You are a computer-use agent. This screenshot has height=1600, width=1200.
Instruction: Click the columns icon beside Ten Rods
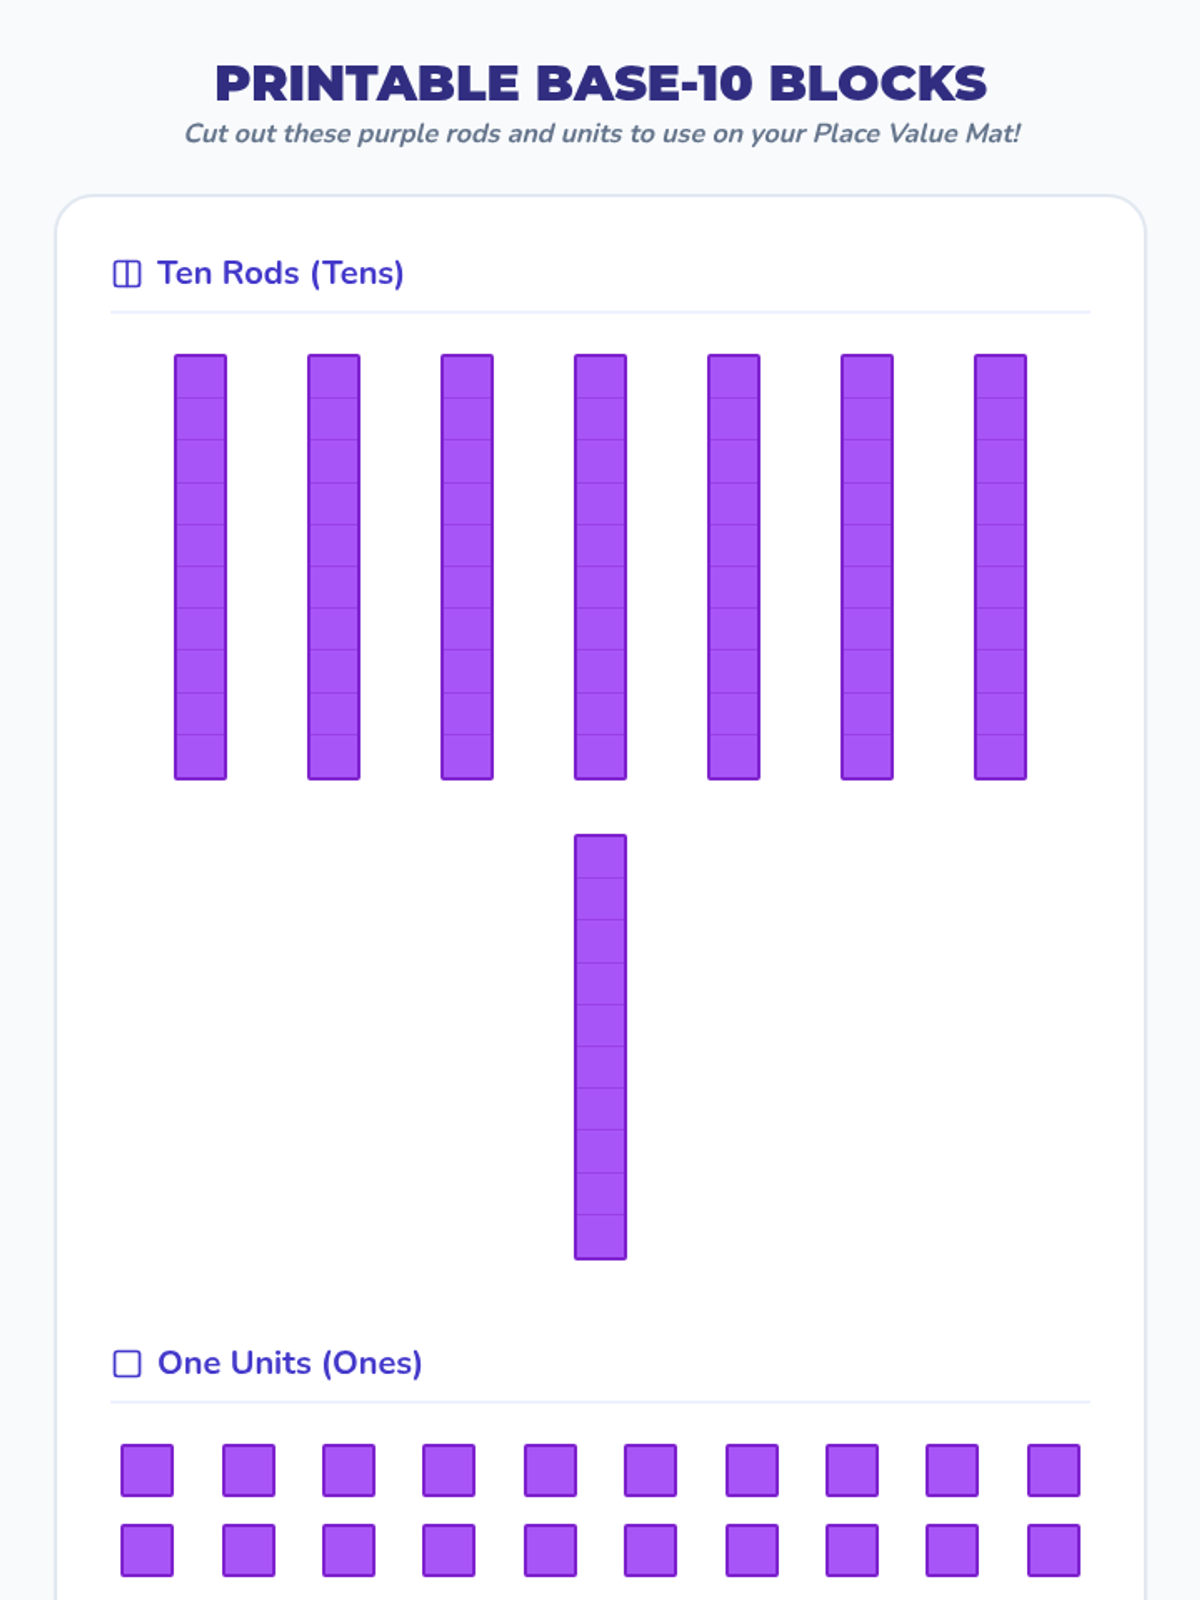127,274
